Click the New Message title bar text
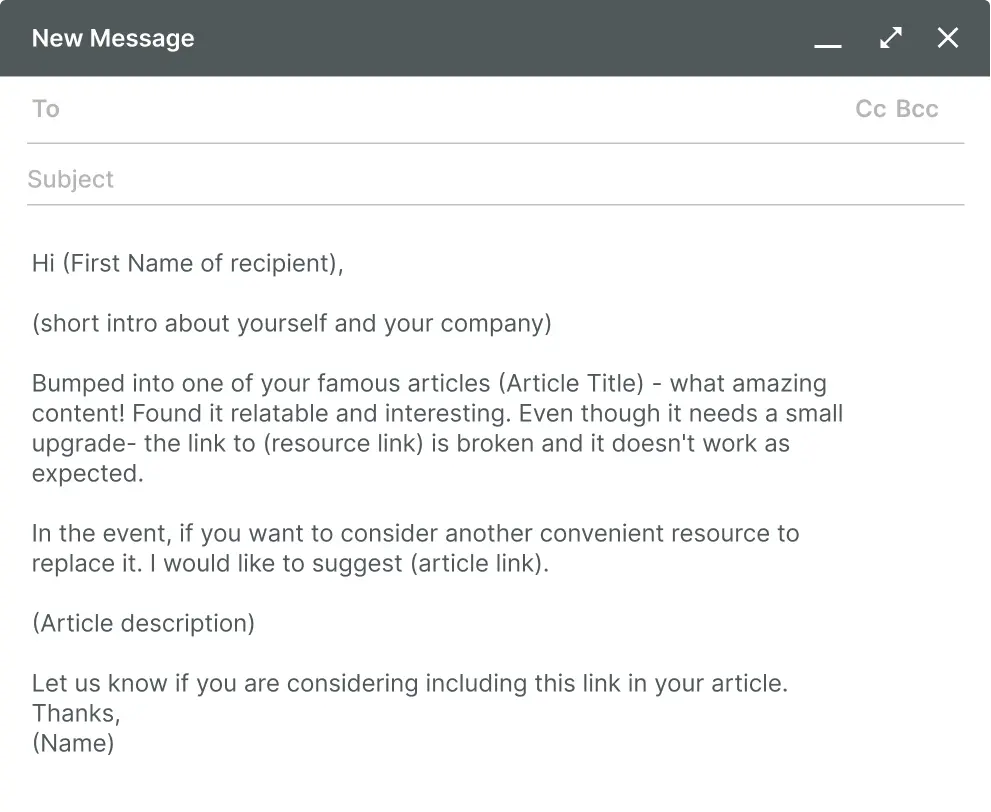 pyautogui.click(x=112, y=38)
